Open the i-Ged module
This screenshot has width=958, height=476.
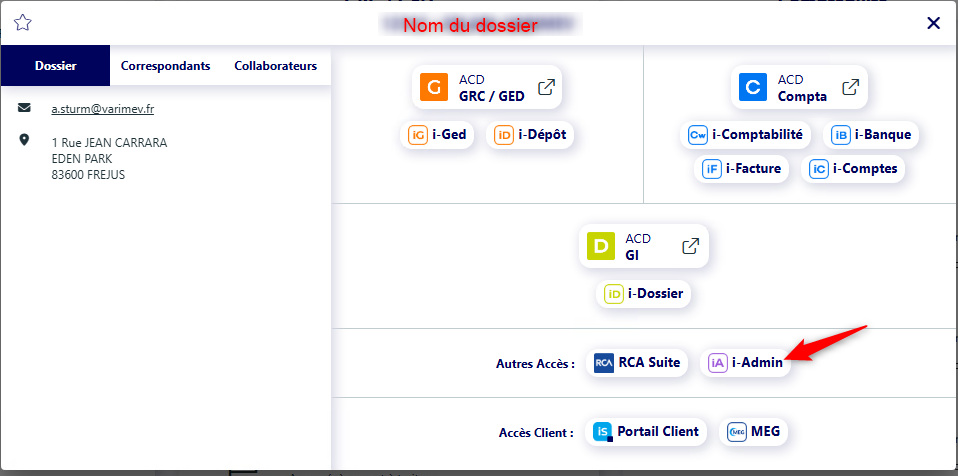pyautogui.click(x=438, y=134)
